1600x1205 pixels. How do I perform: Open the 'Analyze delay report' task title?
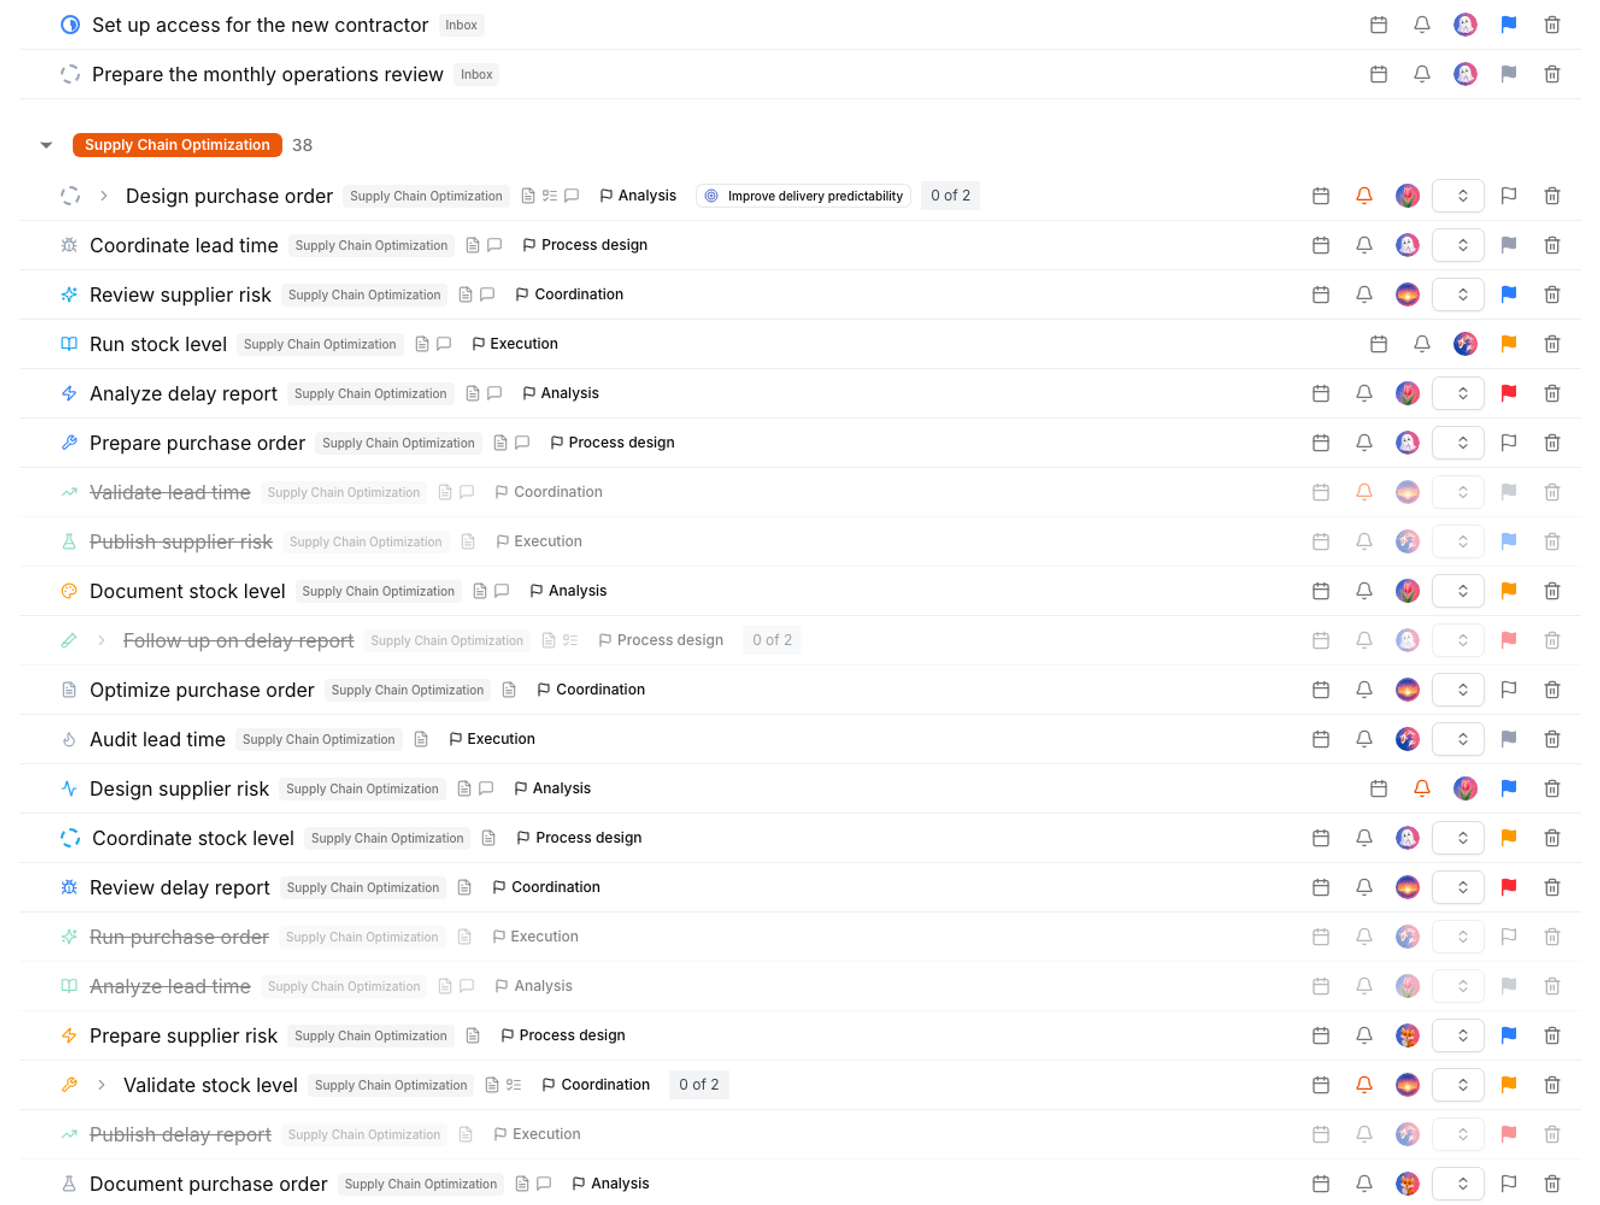pyautogui.click(x=183, y=394)
